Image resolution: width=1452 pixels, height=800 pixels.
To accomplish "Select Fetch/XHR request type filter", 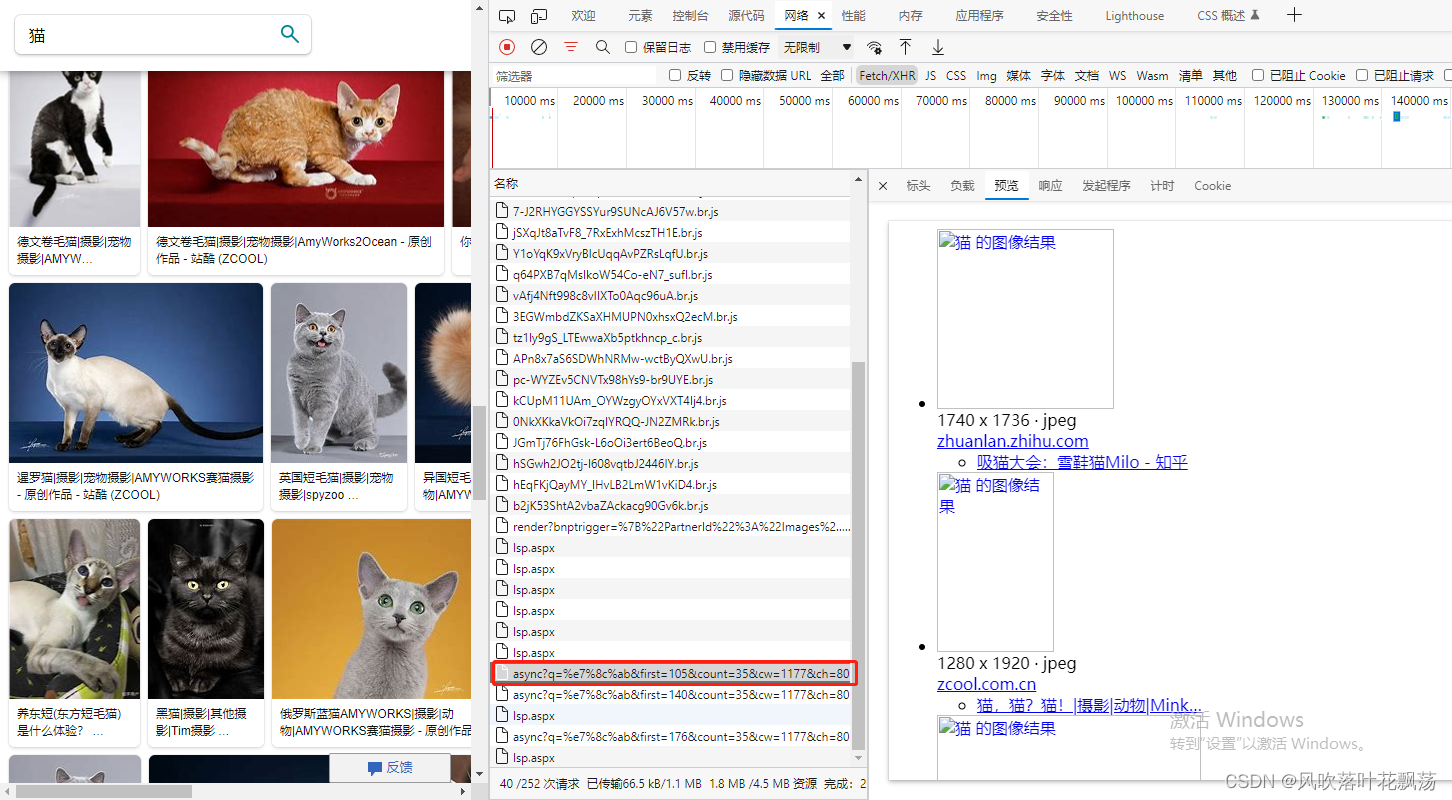I will 887,75.
